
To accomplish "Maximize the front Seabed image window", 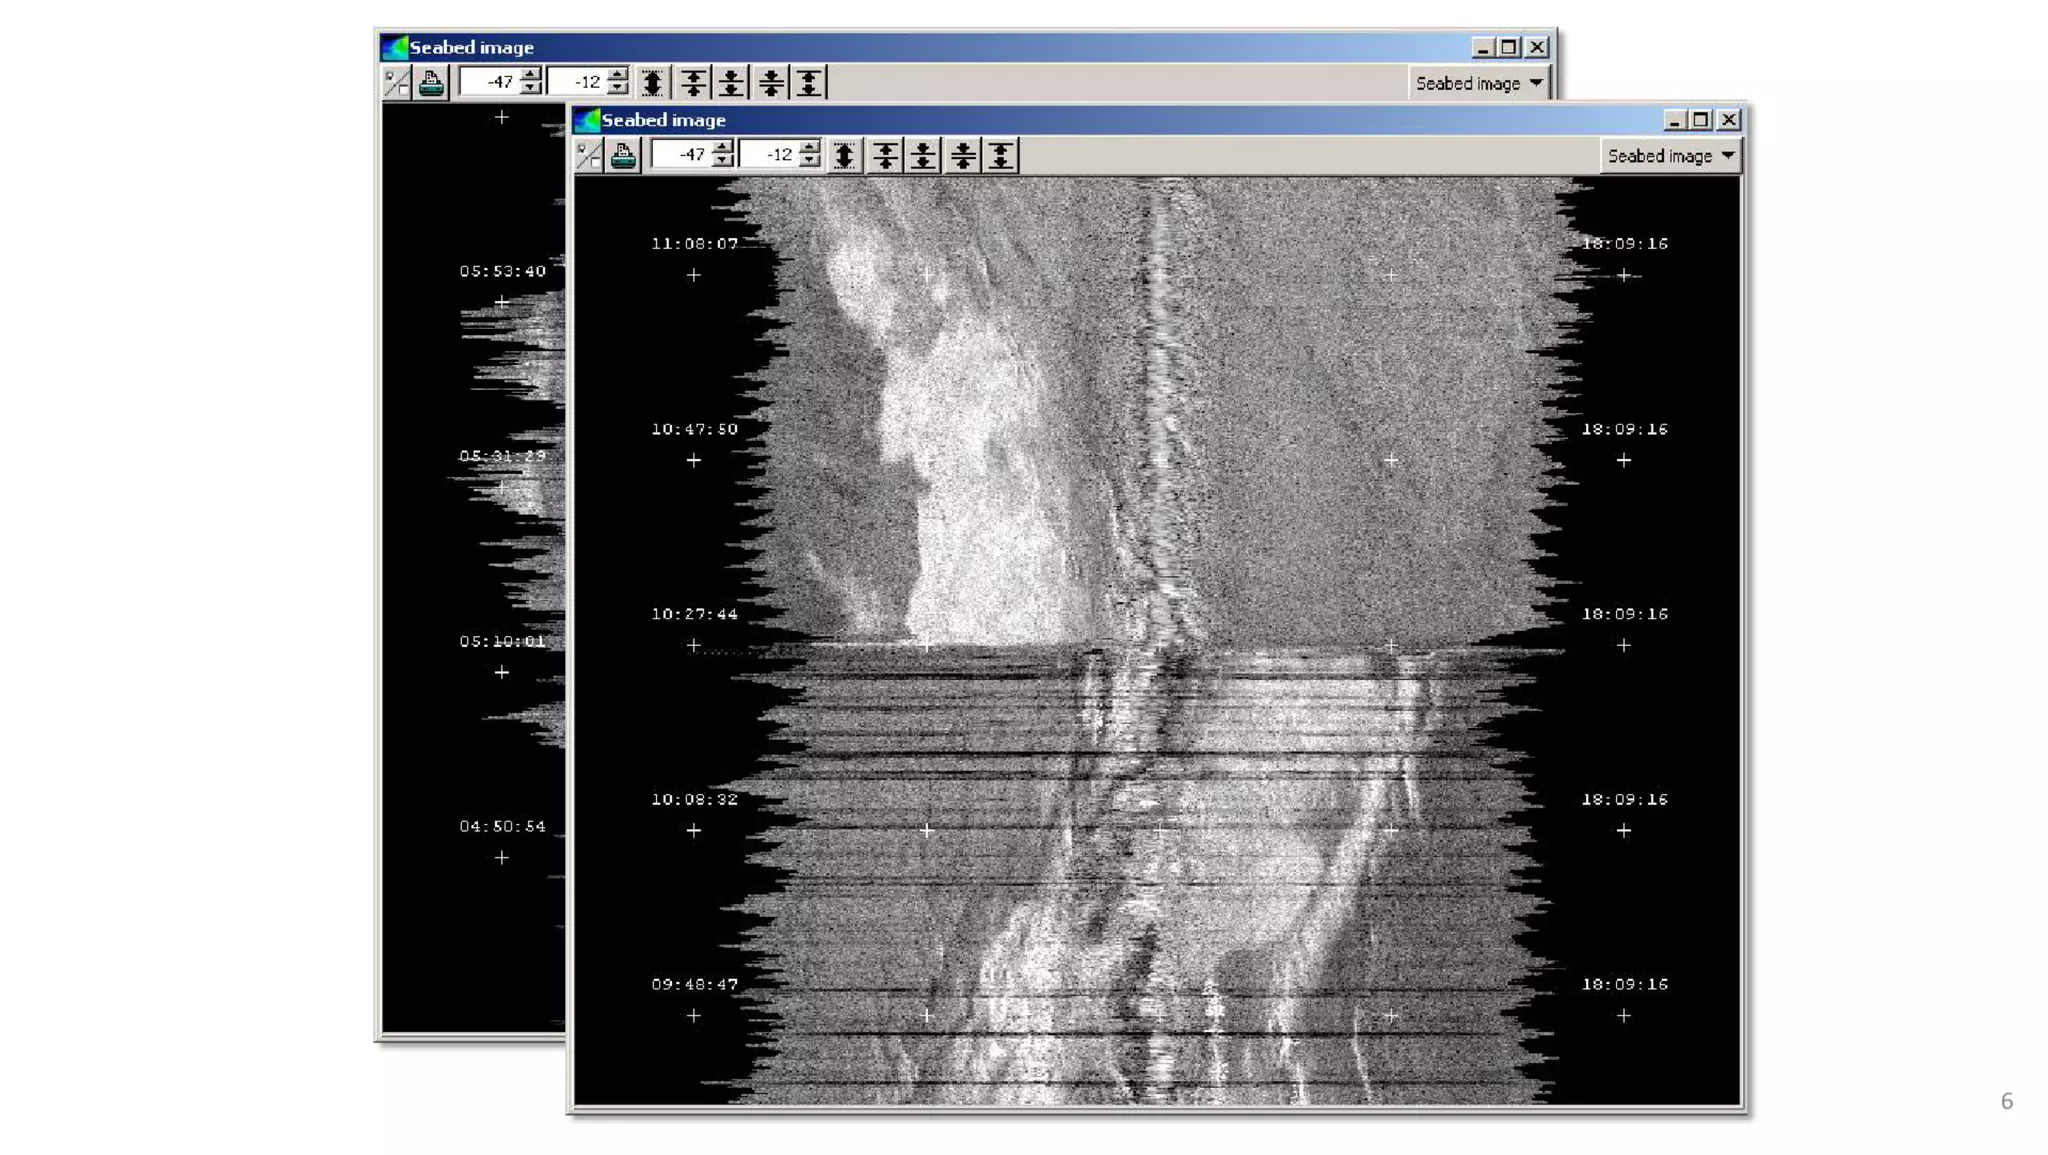I will pos(1701,120).
